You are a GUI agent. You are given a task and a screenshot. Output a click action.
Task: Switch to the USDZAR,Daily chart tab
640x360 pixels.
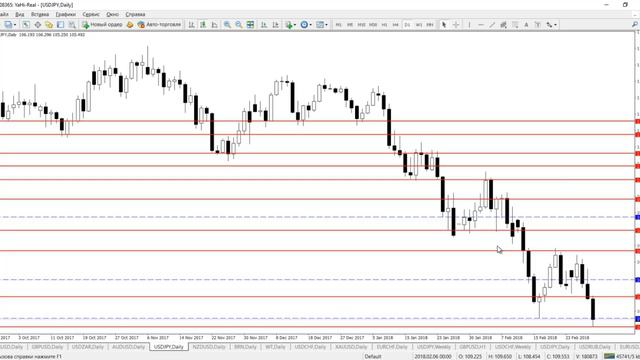(88, 347)
